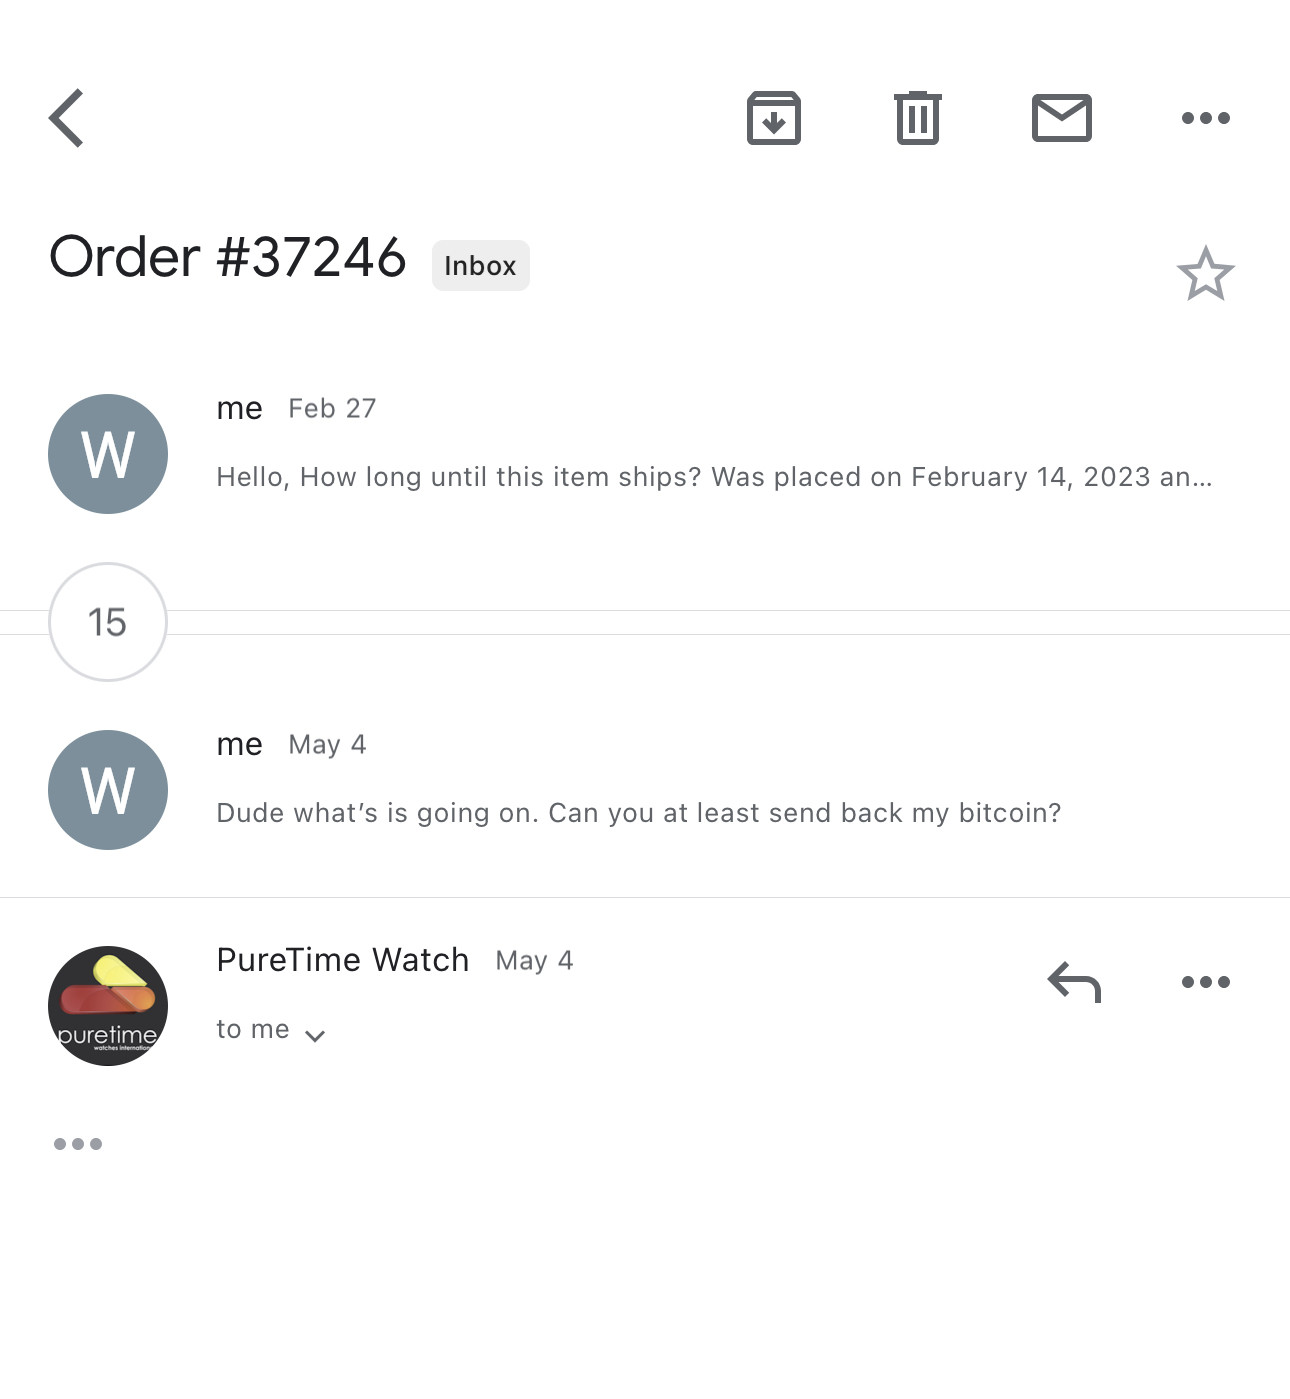Image resolution: width=1290 pixels, height=1399 pixels.
Task: Expand the 'to me' recipient details
Action: point(271,1031)
